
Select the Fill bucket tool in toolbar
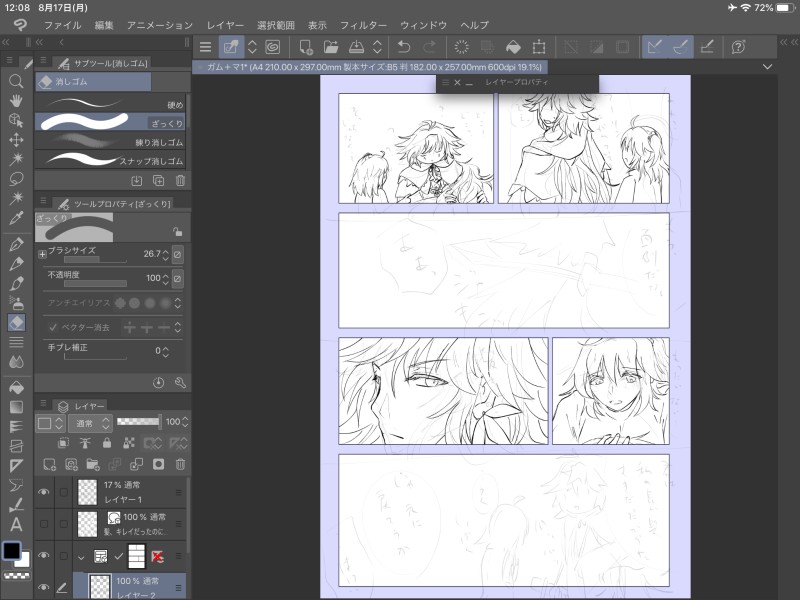pos(16,388)
